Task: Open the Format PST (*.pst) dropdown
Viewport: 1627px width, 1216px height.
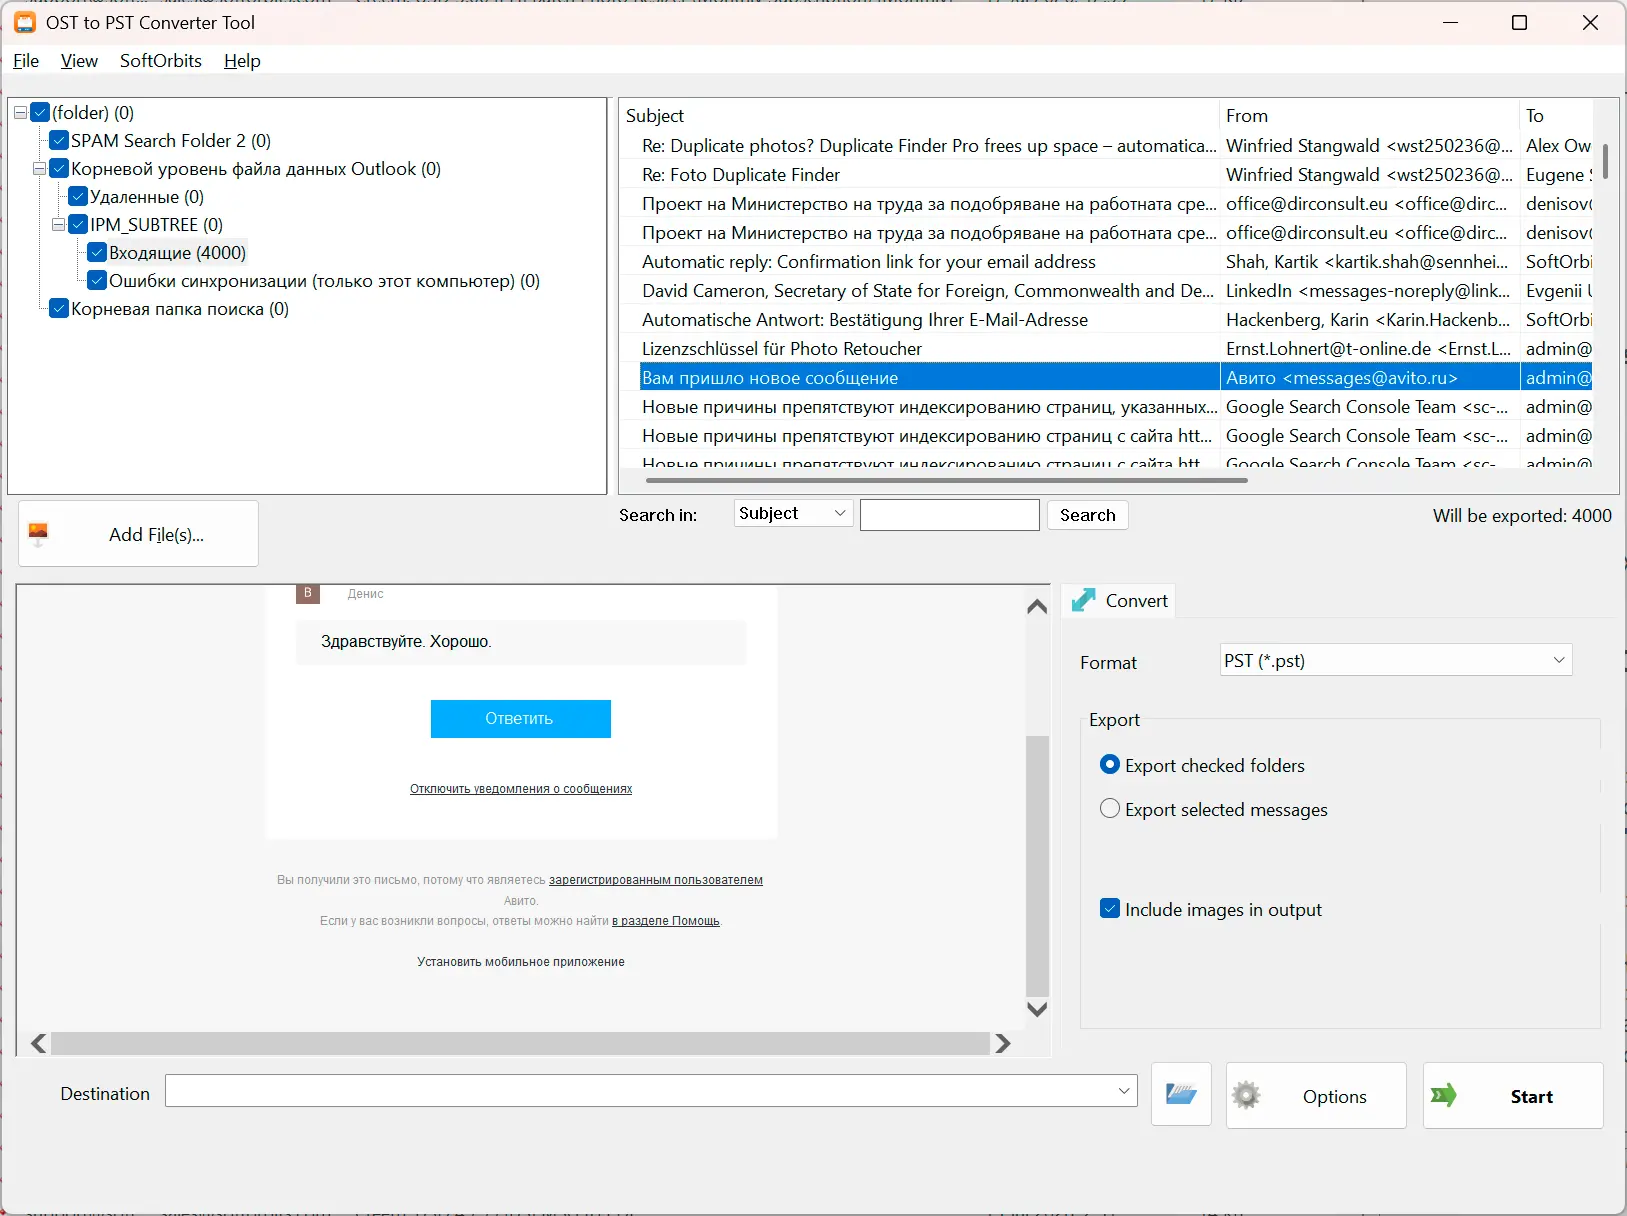Action: pyautogui.click(x=1397, y=660)
